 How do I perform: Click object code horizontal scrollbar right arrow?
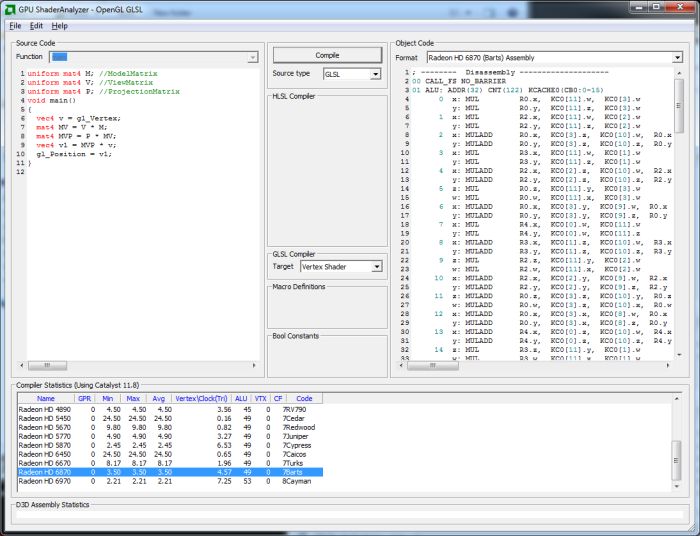[668, 366]
